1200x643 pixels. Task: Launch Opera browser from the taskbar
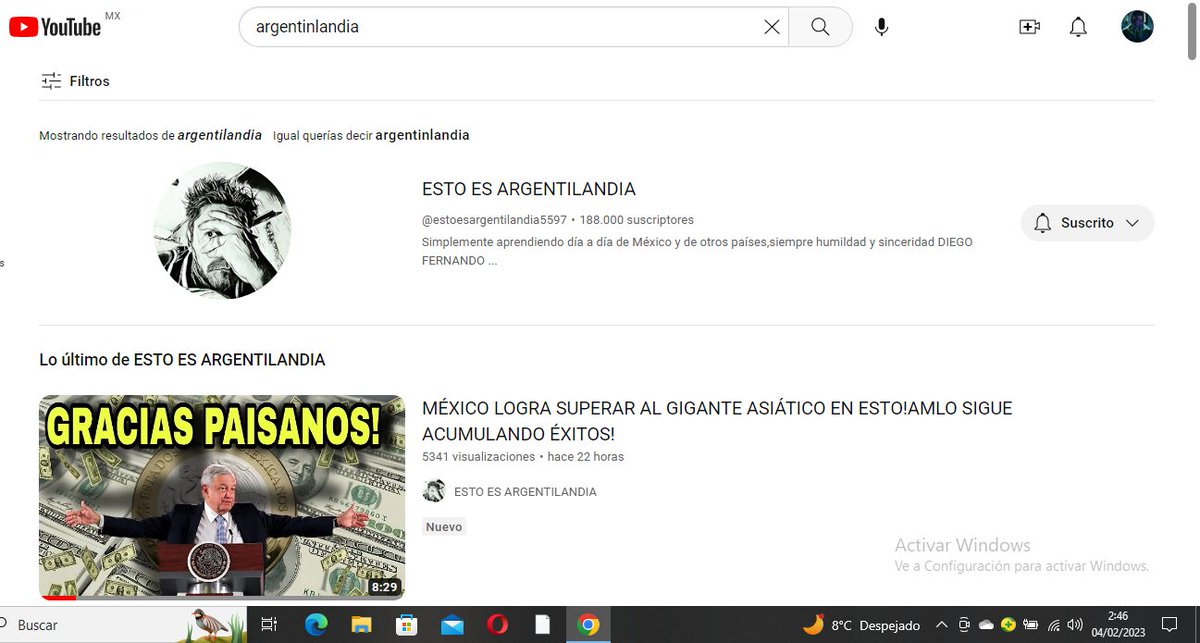click(x=497, y=625)
